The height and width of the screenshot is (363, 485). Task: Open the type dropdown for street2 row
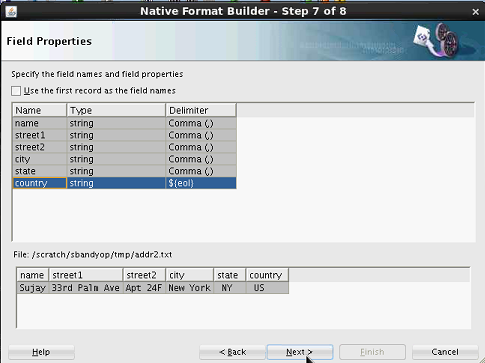pyautogui.click(x=116, y=147)
